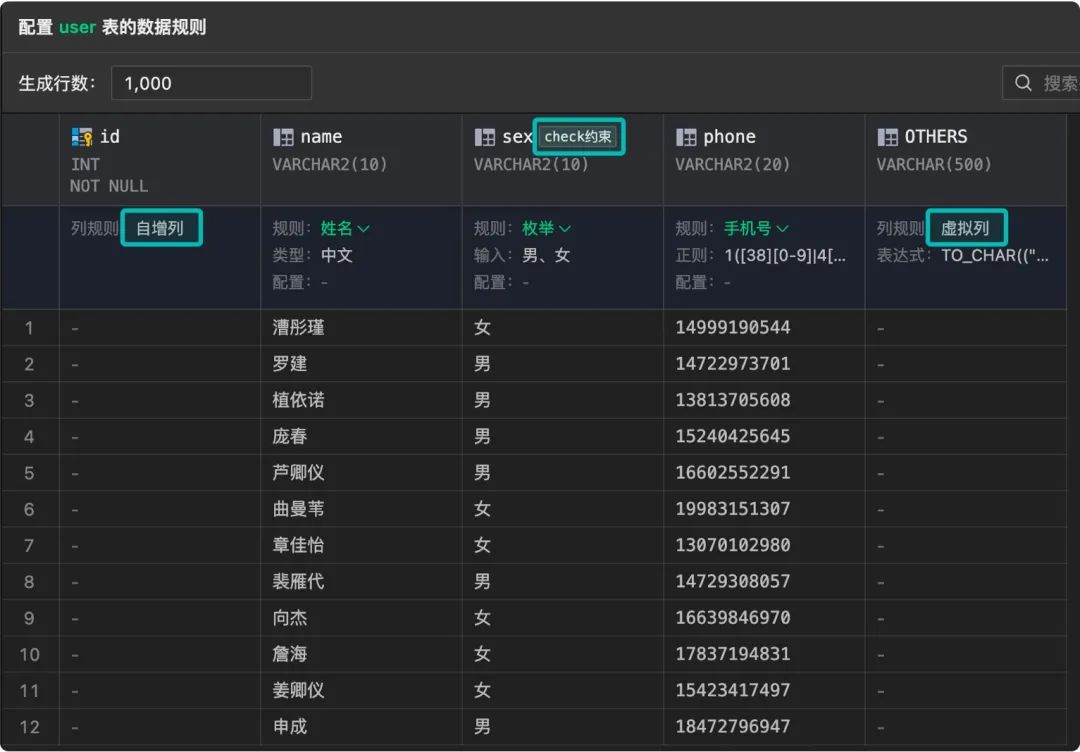
Task: Click phone number 14722973701
Action: (733, 364)
